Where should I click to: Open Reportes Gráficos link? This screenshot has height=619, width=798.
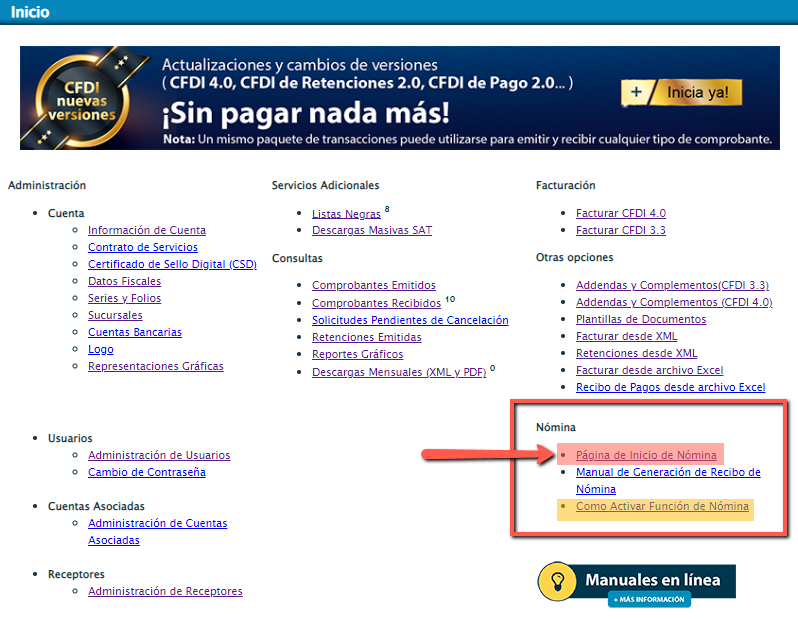pyautogui.click(x=357, y=354)
